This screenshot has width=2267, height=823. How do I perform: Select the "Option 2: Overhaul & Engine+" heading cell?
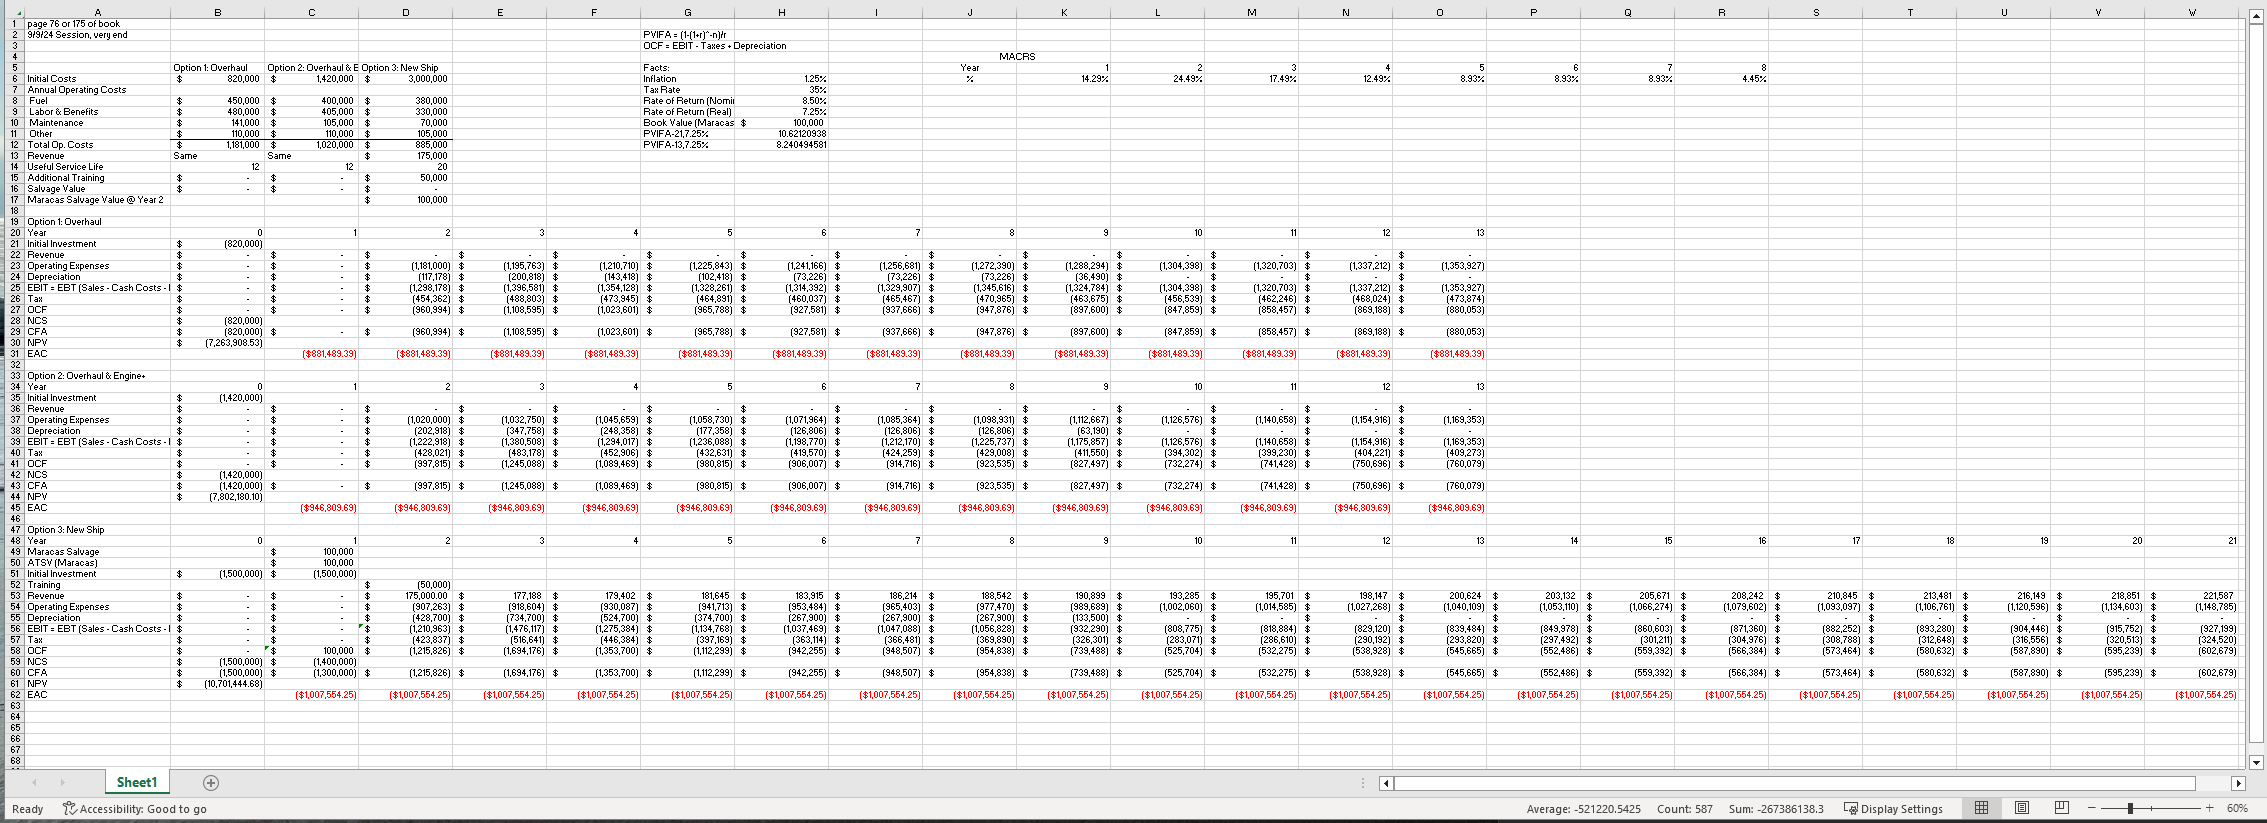pos(98,376)
